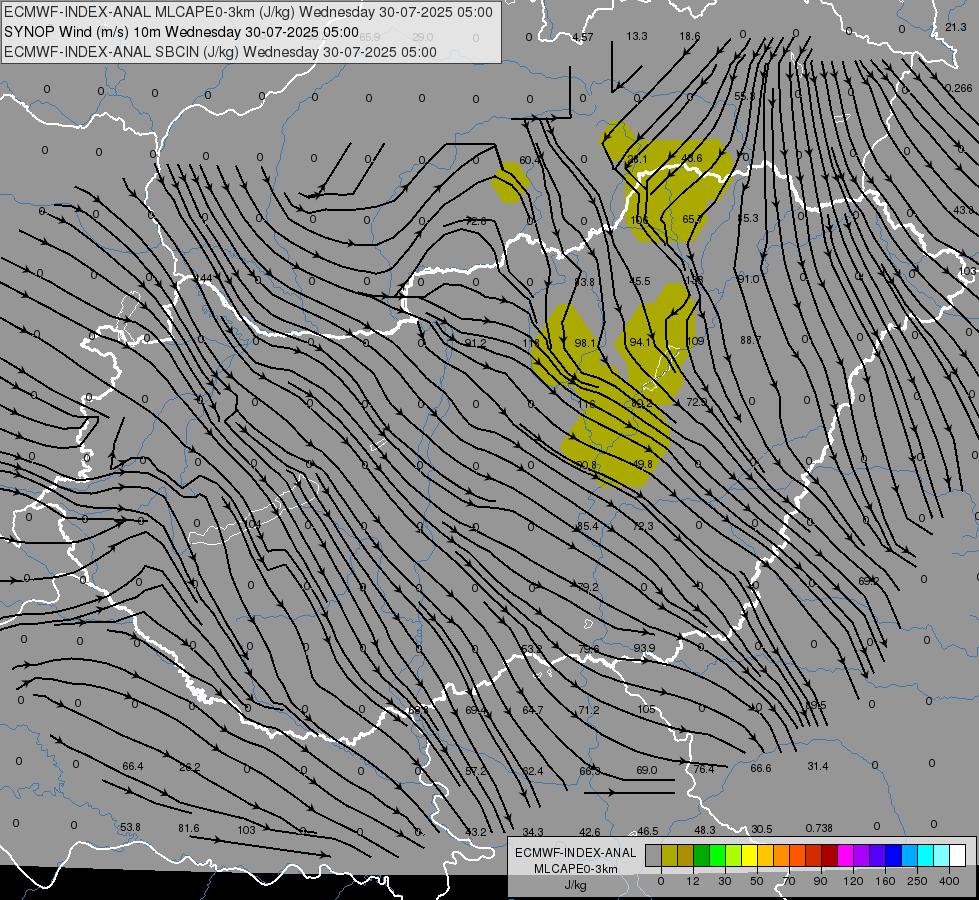Image resolution: width=979 pixels, height=900 pixels.
Task: Click the white swatch at the legend end
Action: click(x=958, y=856)
